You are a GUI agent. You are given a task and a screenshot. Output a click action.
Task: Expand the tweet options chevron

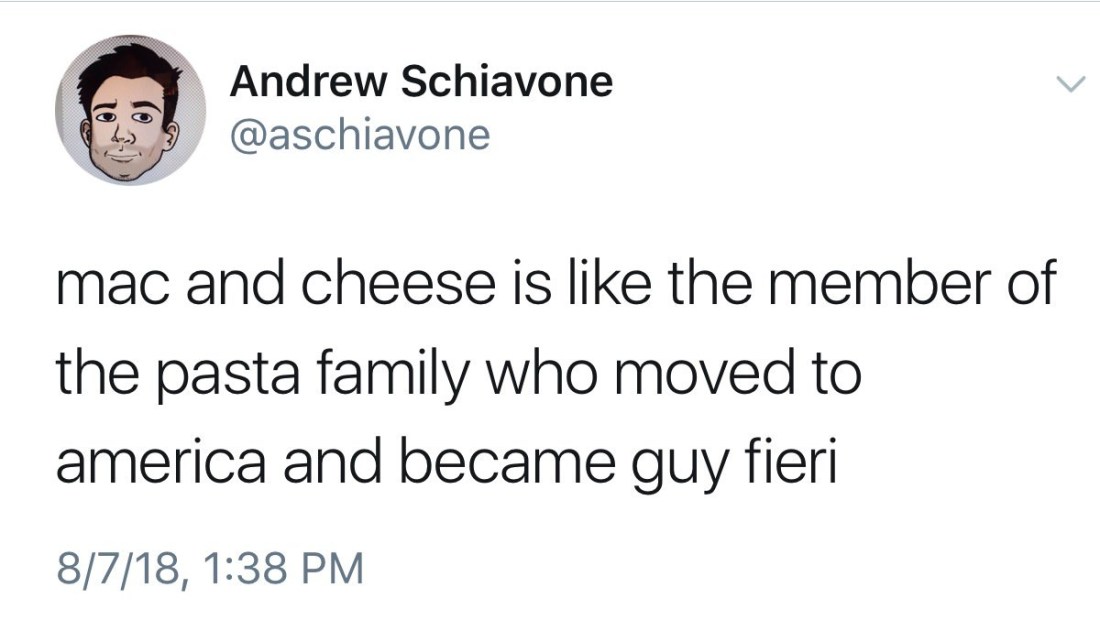[1069, 87]
